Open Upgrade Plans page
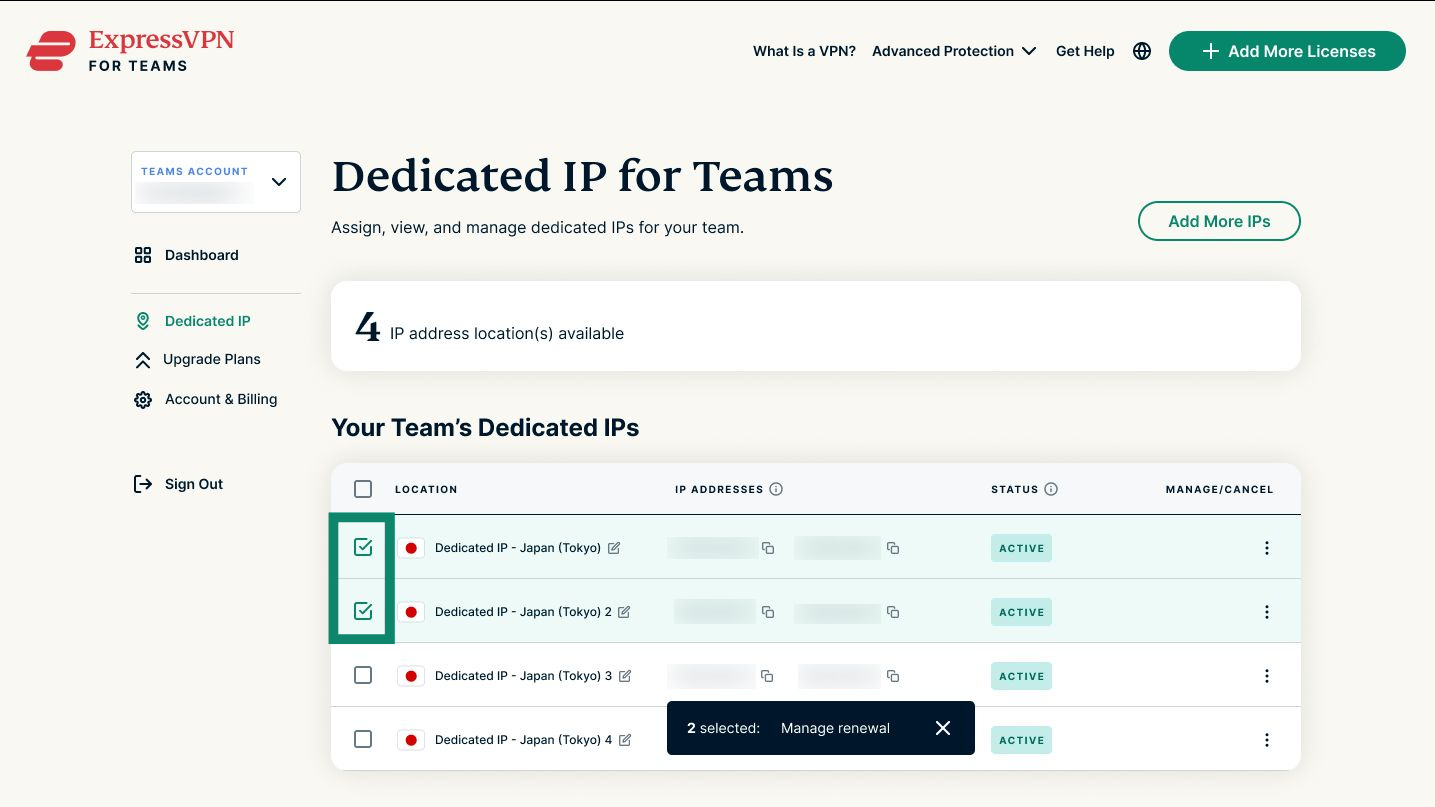This screenshot has width=1435, height=807. tap(211, 359)
